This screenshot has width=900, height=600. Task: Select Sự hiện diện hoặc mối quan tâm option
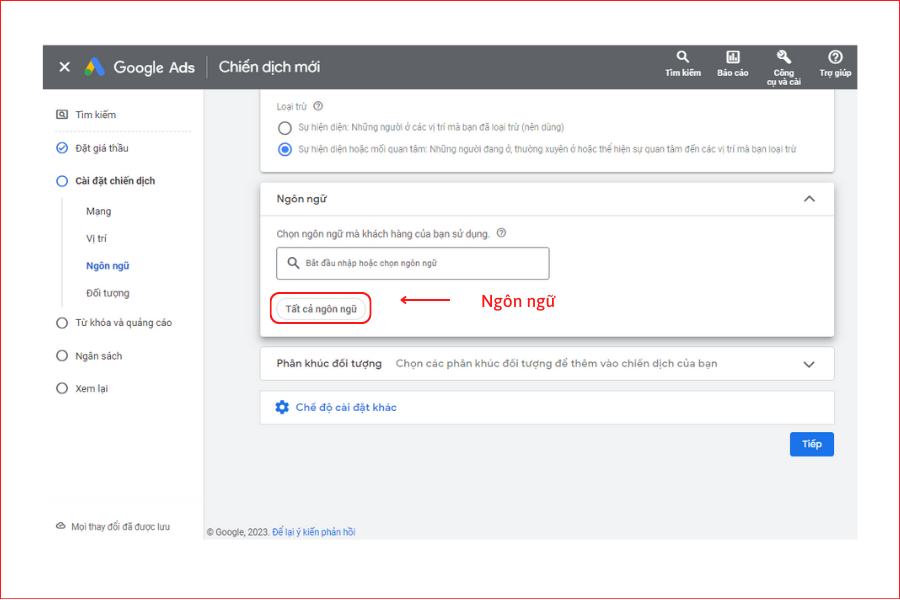tap(285, 149)
